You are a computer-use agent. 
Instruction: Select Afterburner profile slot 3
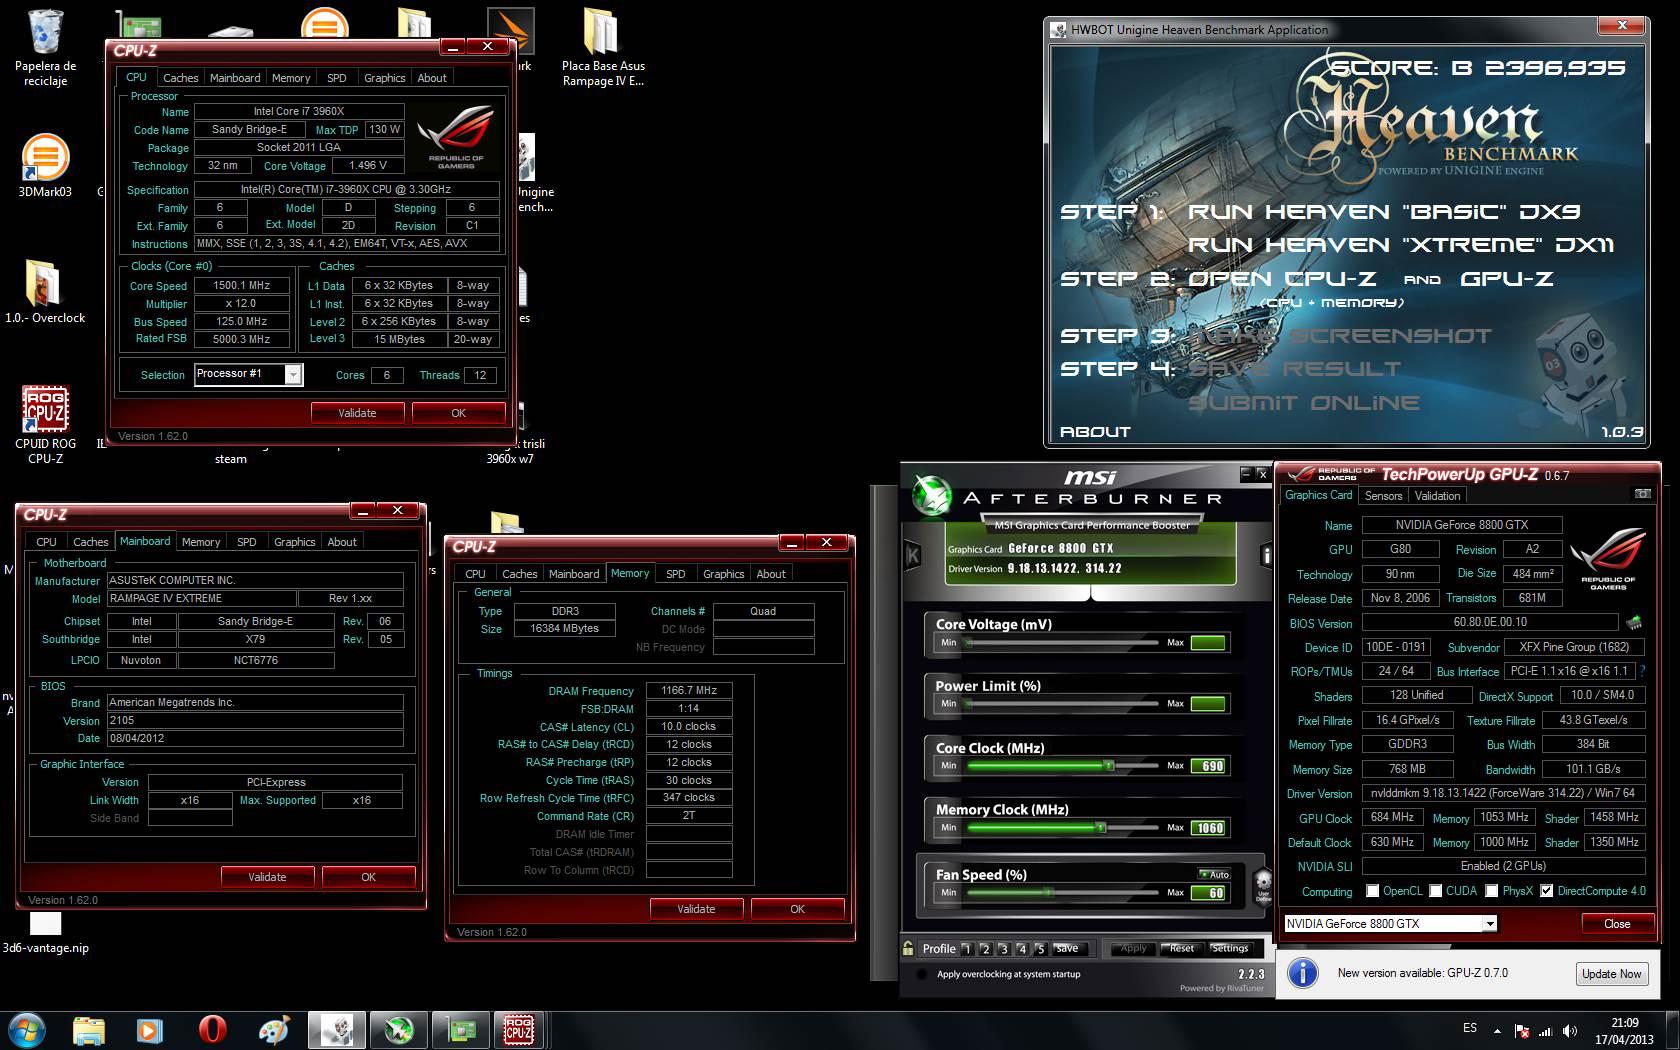click(x=1003, y=948)
